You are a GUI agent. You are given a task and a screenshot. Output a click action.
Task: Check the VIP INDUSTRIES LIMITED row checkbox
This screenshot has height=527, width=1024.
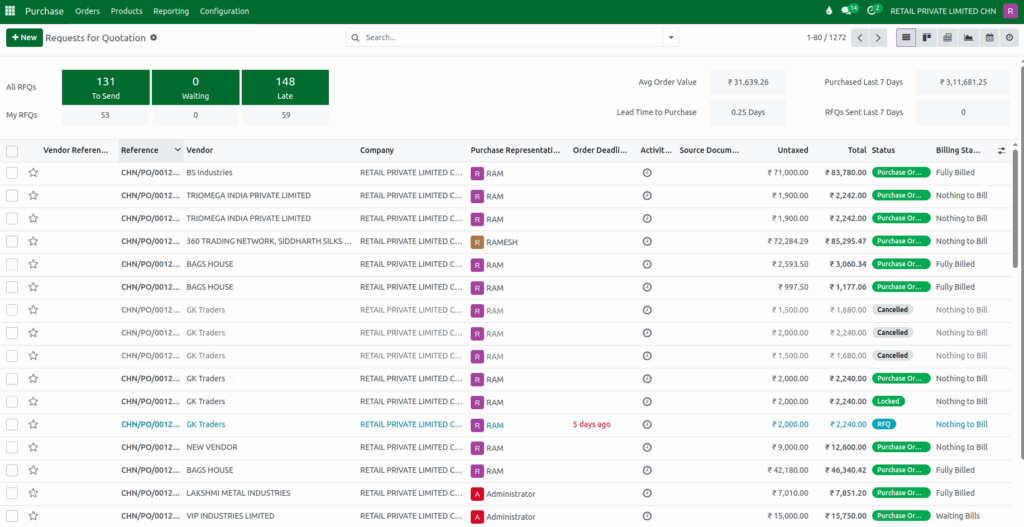[x=12, y=516]
